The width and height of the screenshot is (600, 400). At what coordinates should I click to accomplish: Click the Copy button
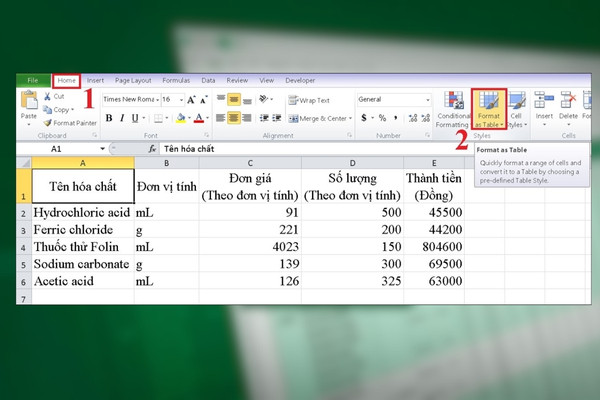pos(58,110)
